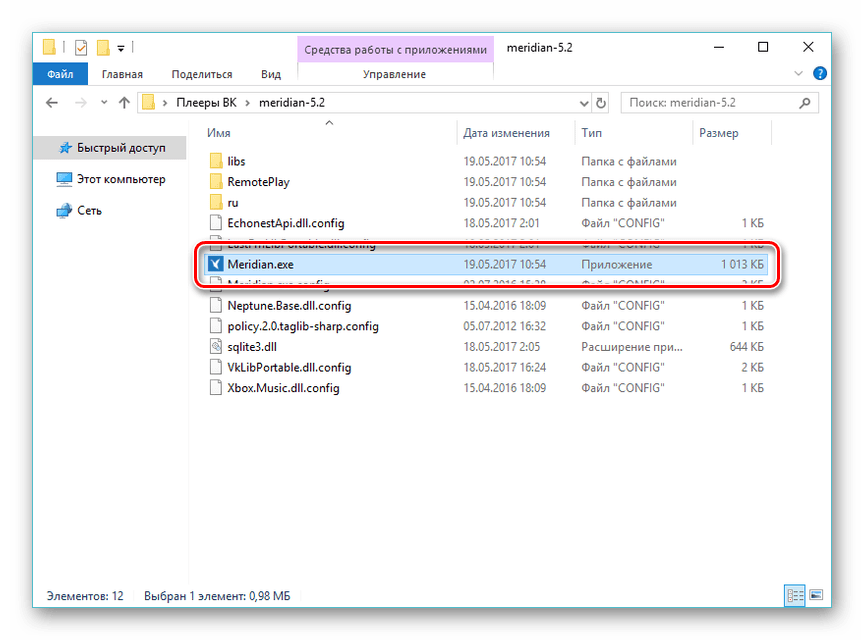Switch to large icons view button

tap(816, 595)
